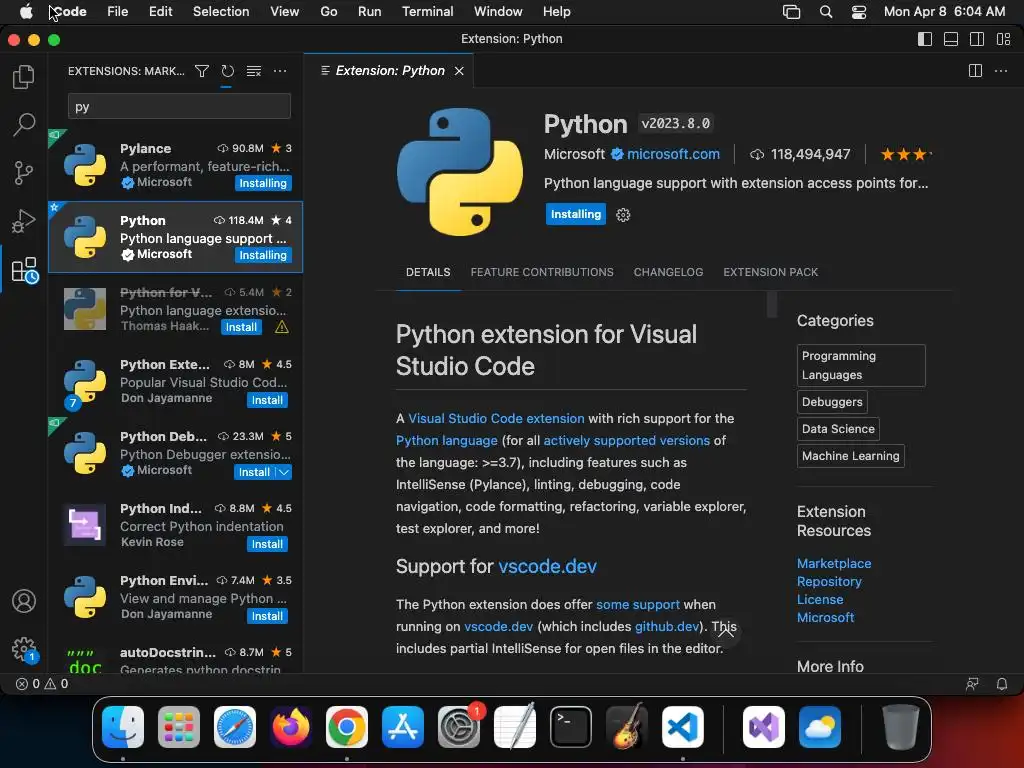Select Programming Languages category

click(861, 365)
